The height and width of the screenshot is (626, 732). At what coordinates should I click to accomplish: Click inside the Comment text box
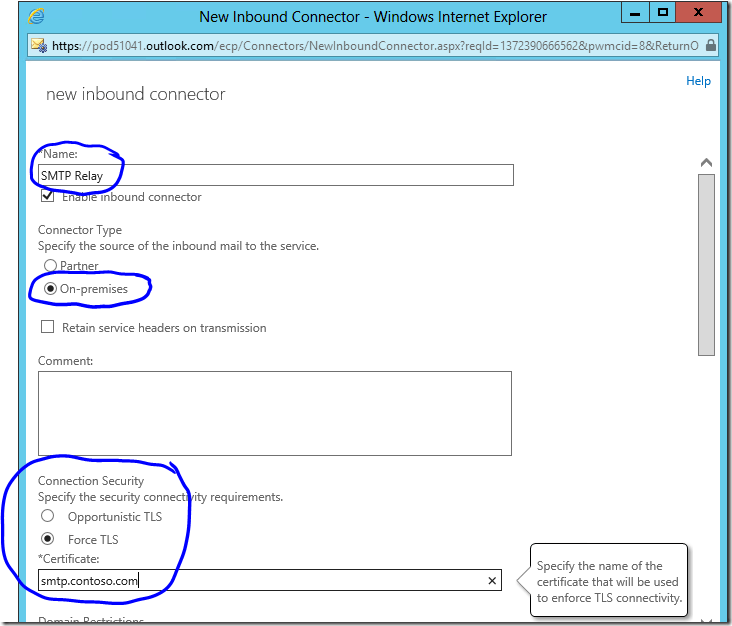[x=275, y=413]
